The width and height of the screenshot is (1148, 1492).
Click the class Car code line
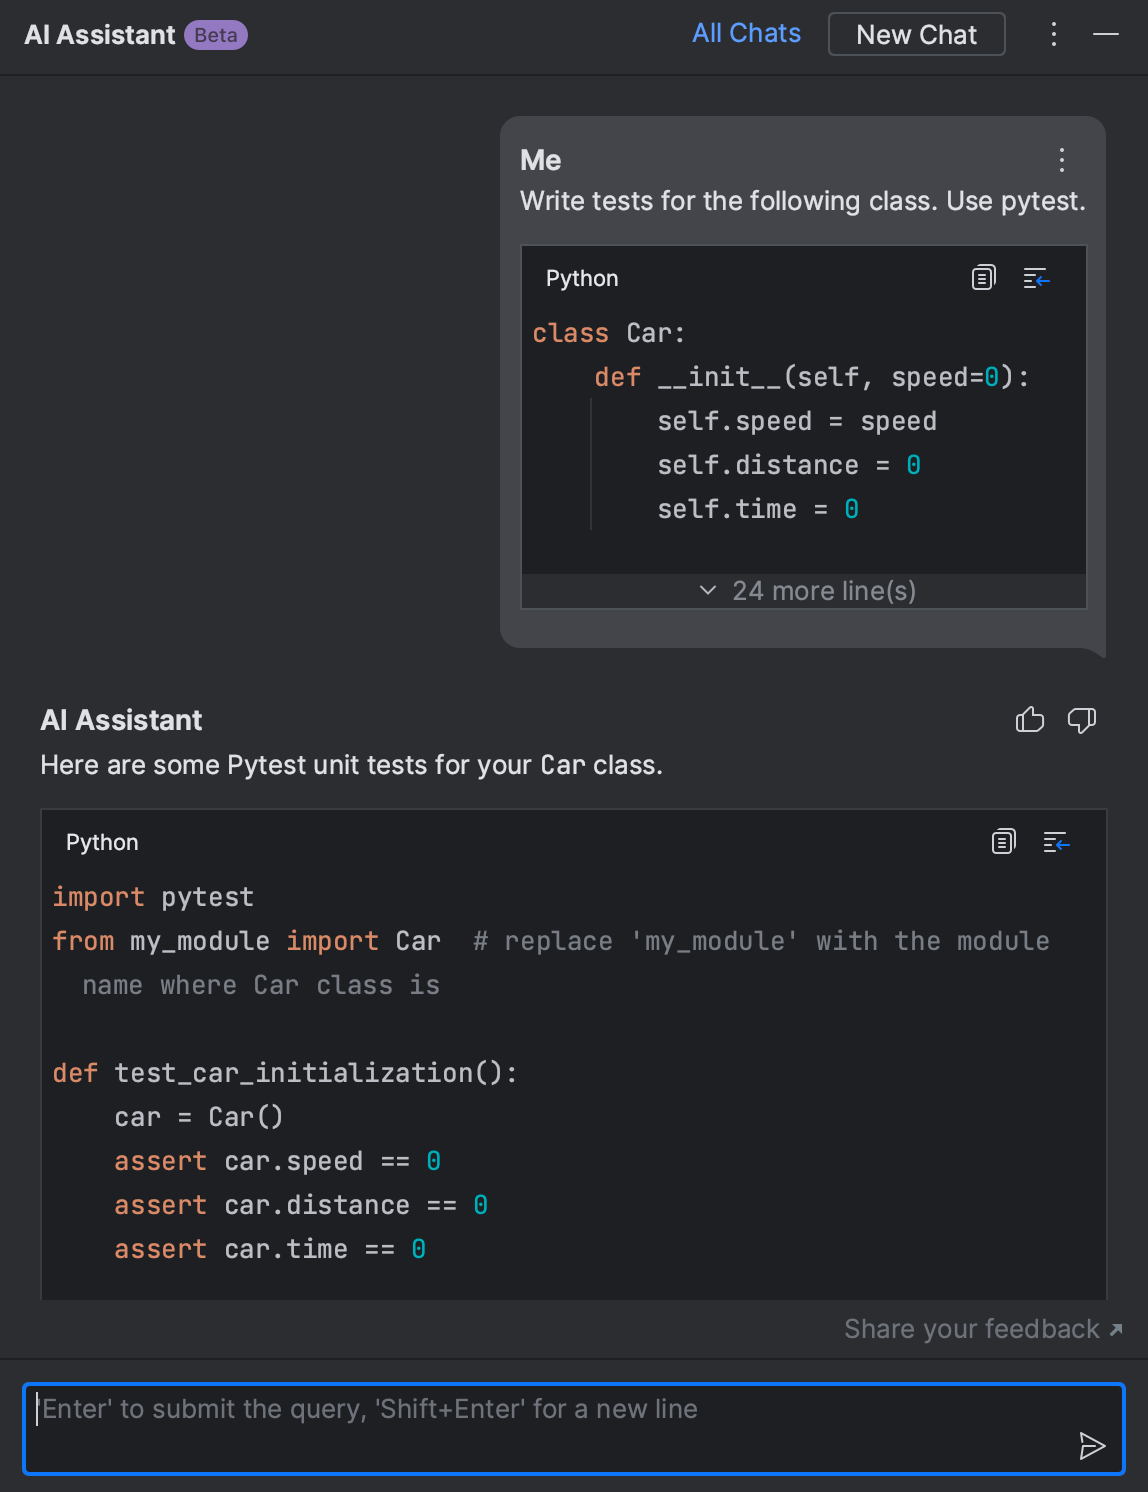[609, 333]
